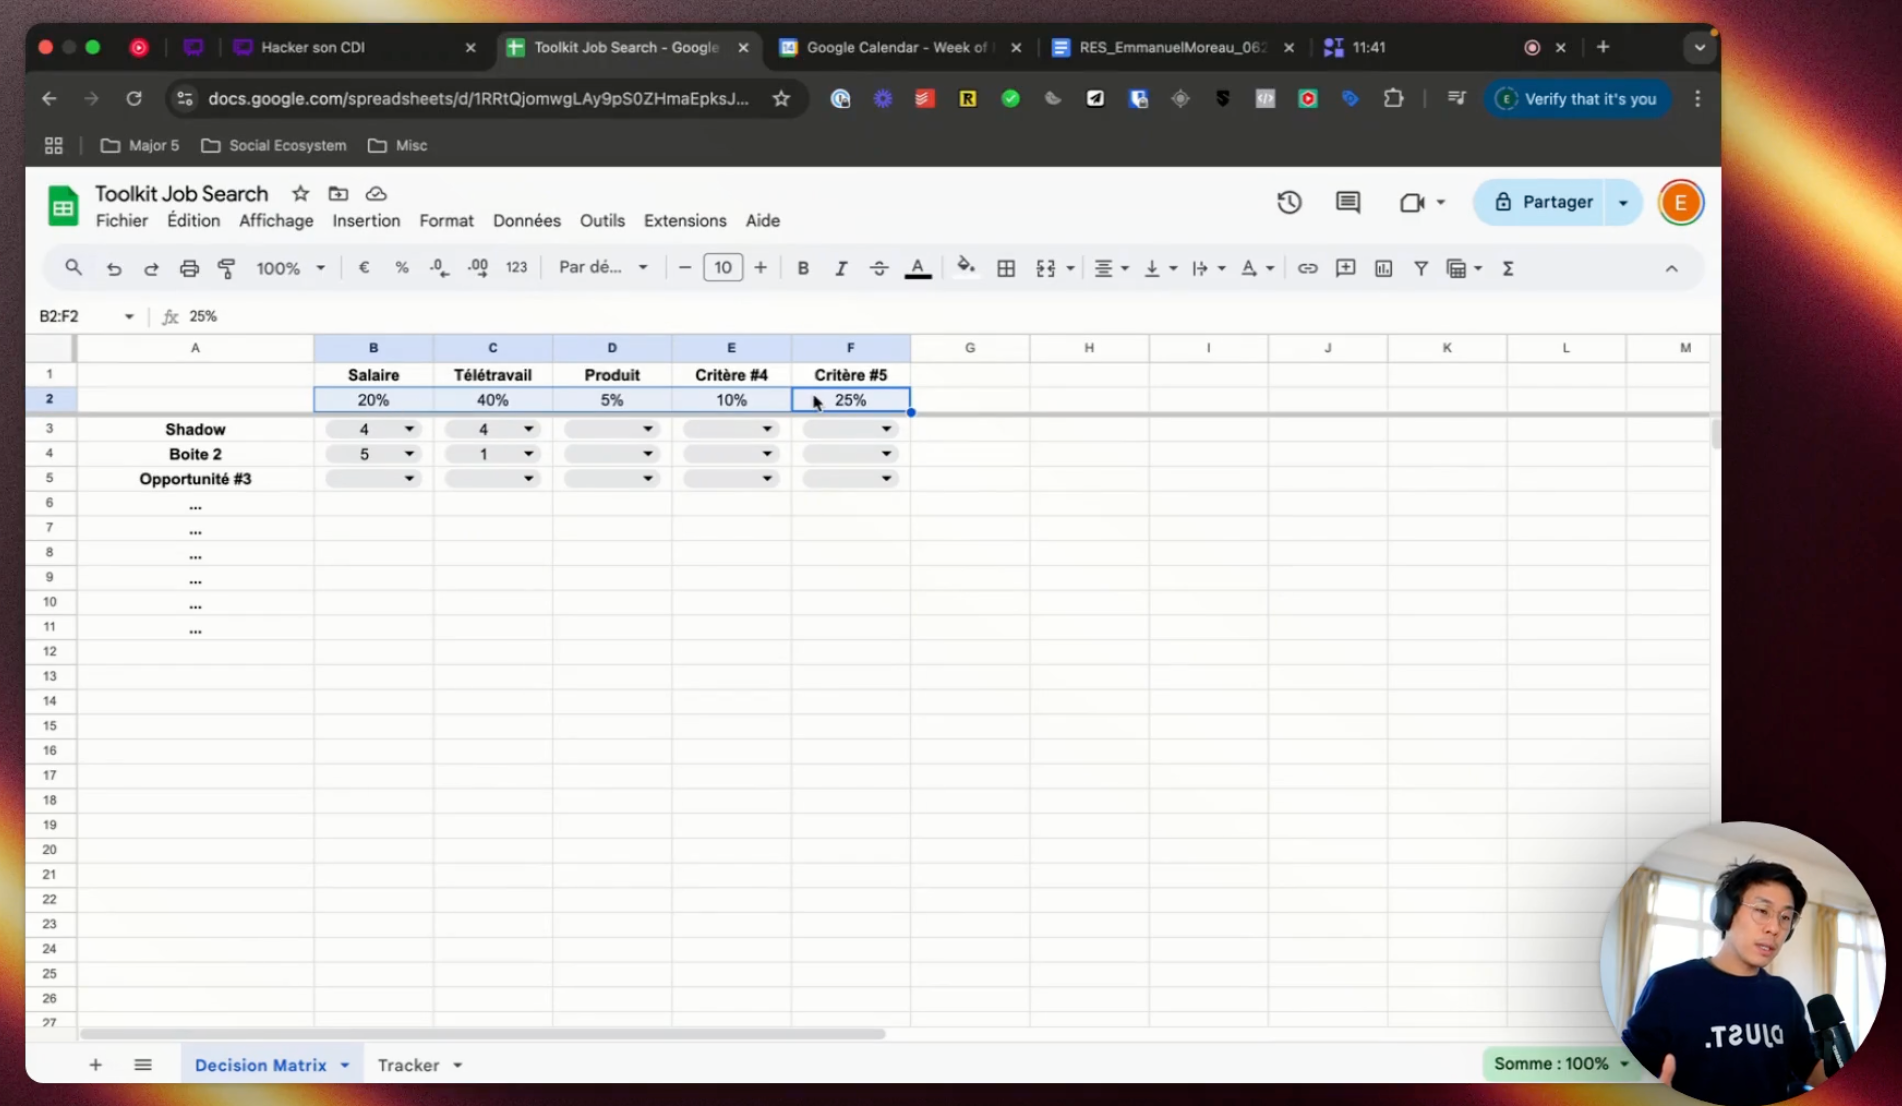
Task: Open the Fichier menu
Action: [121, 221]
